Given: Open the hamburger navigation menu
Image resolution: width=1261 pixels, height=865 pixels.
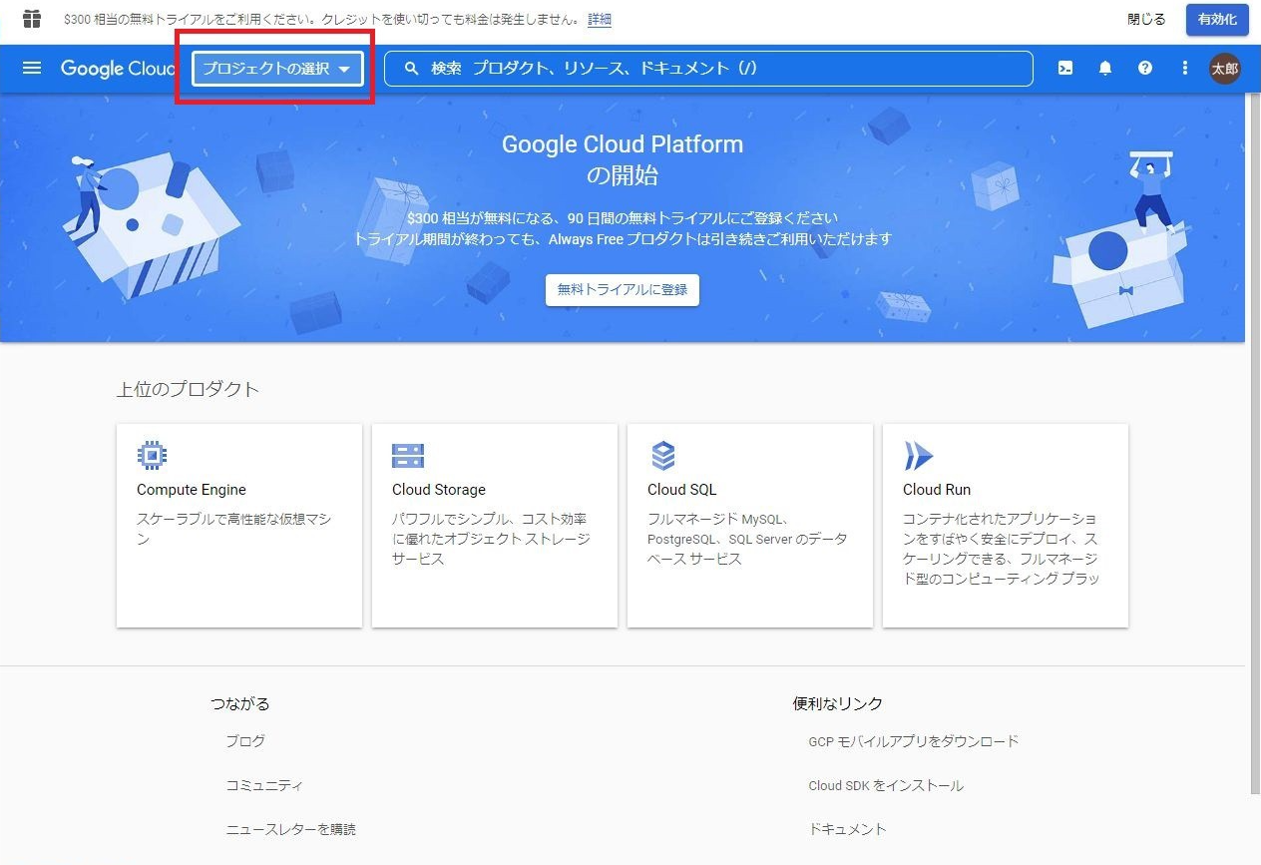Looking at the screenshot, I should (32, 68).
